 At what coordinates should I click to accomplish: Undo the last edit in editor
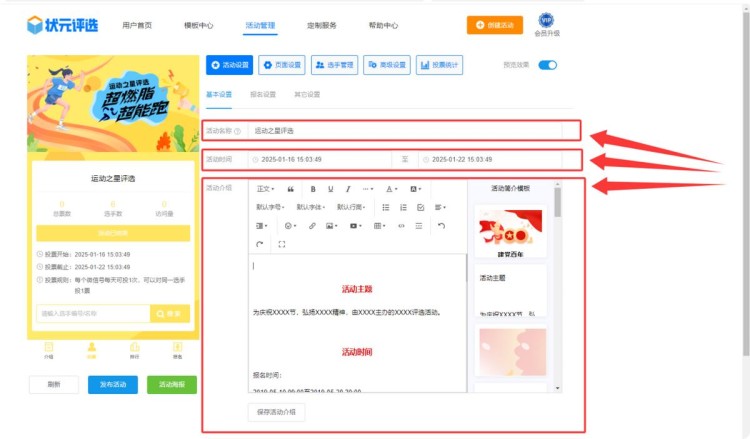tap(441, 226)
